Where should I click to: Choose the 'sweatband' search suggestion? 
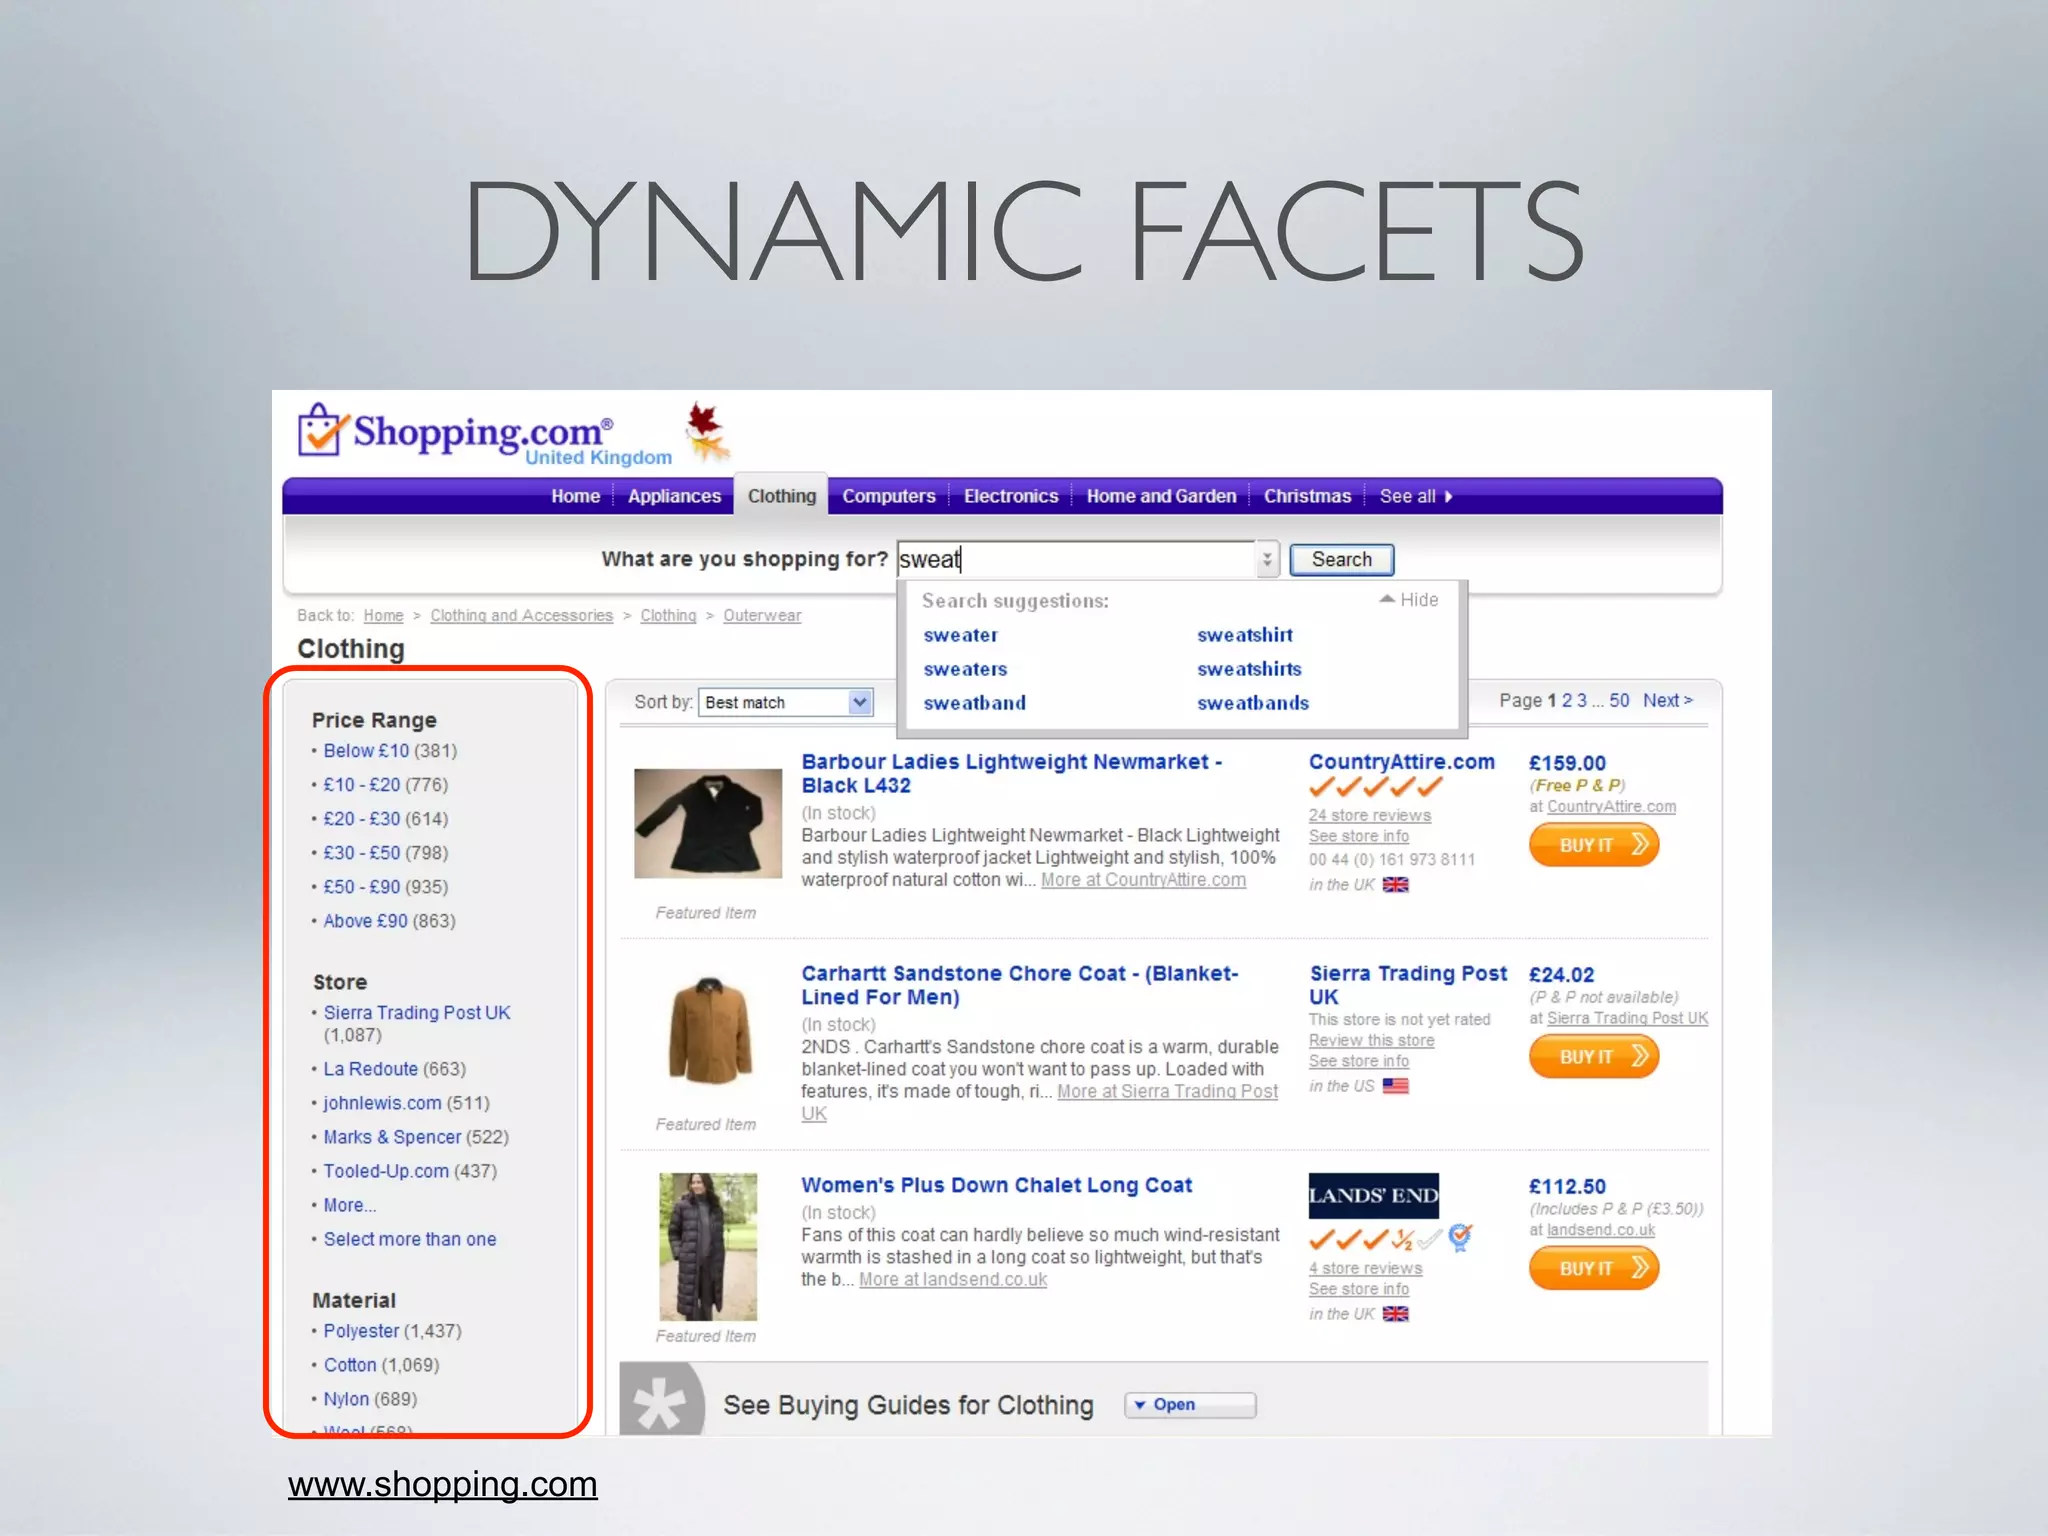tap(974, 703)
